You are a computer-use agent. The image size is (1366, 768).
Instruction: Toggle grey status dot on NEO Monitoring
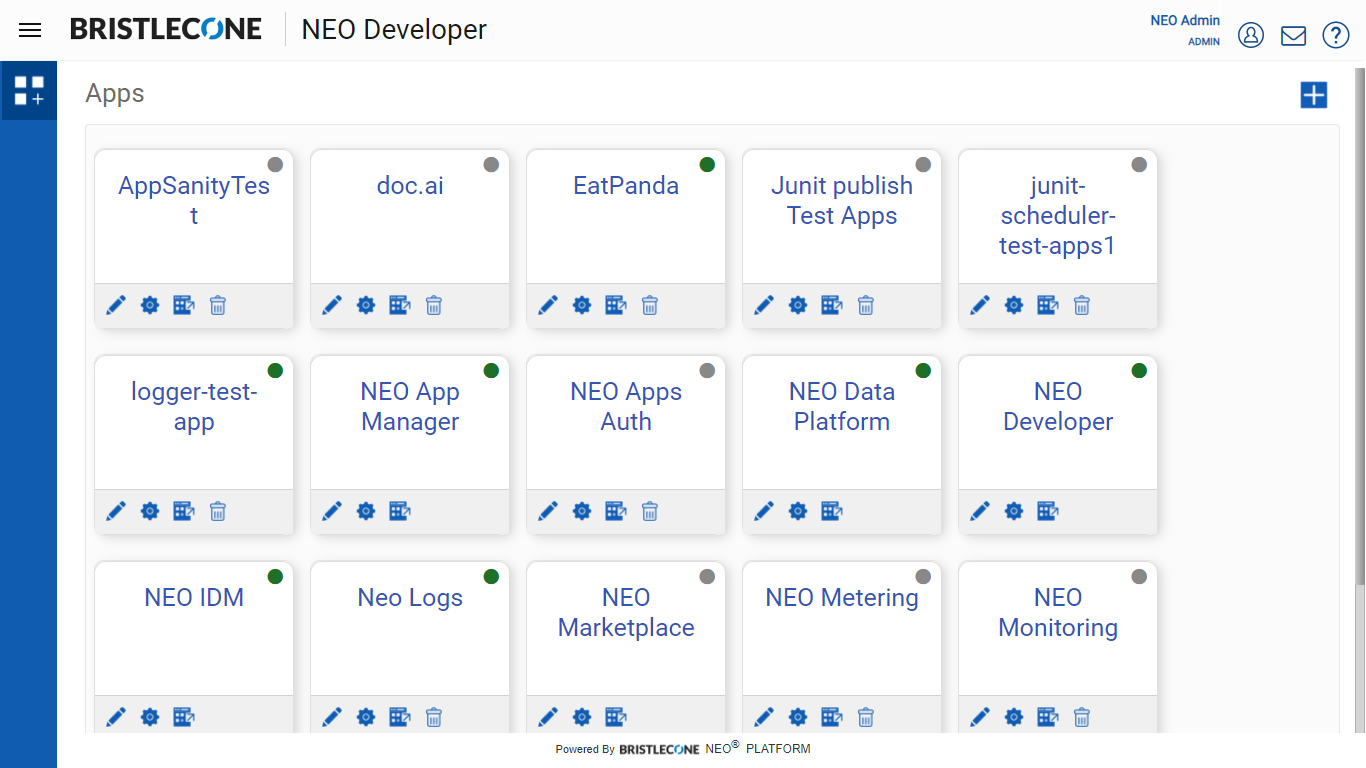1139,577
